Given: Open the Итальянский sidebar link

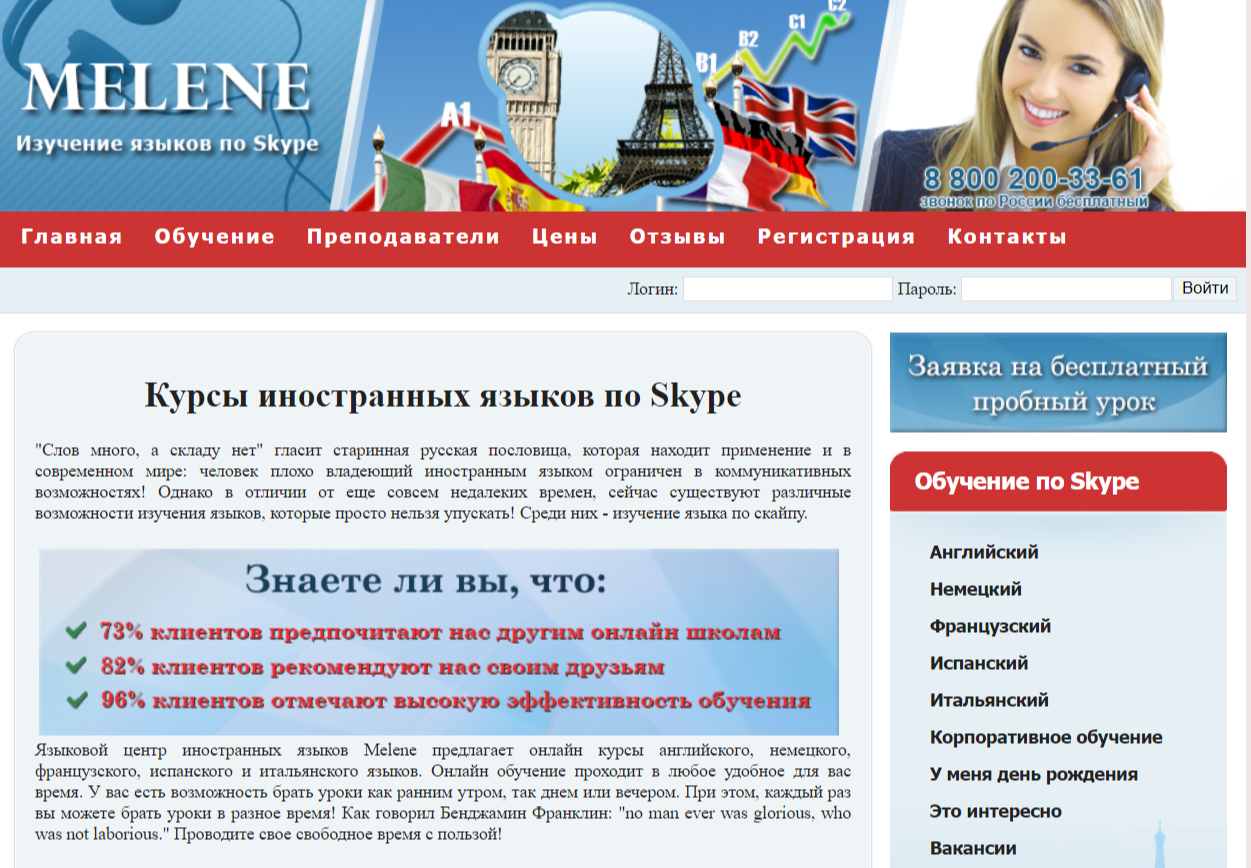Looking at the screenshot, I should click(989, 700).
